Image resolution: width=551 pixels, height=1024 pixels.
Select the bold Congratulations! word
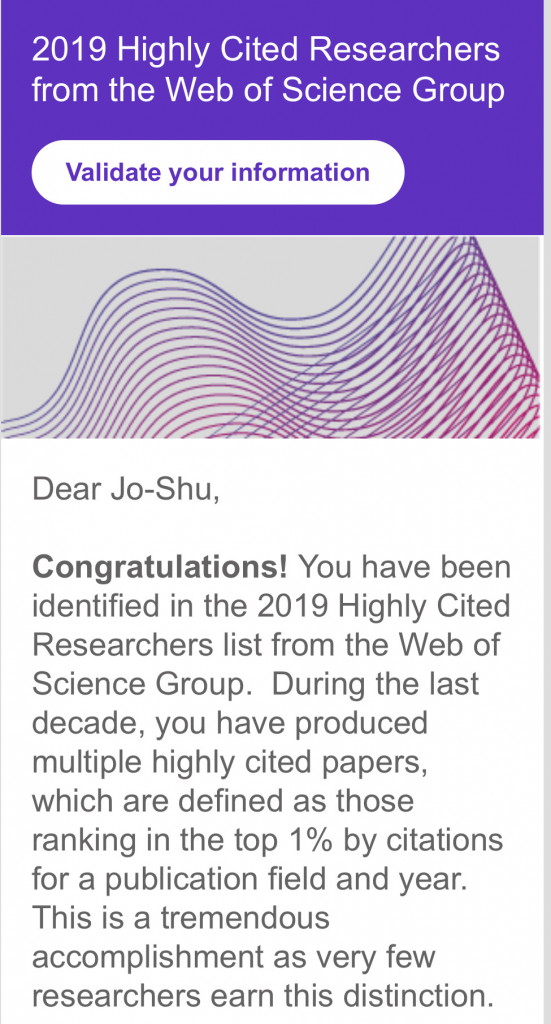[160, 568]
